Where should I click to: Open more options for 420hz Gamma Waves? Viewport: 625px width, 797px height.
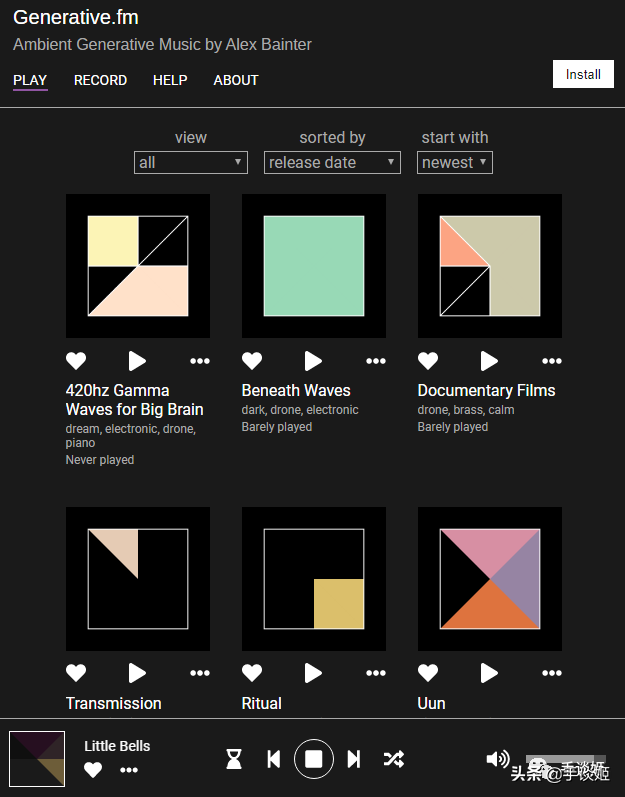(x=200, y=361)
